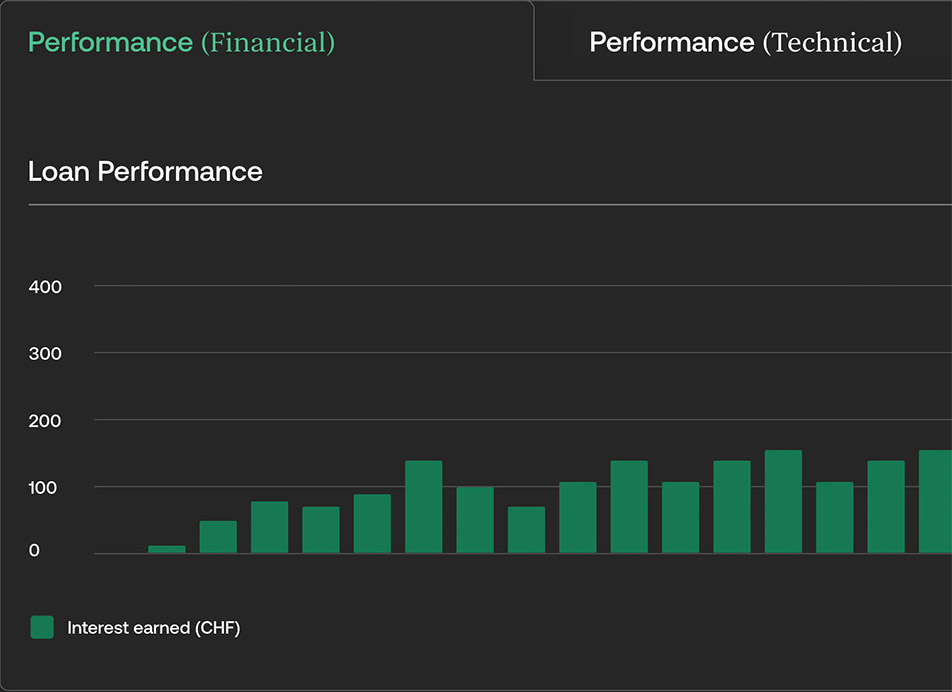Click the tenth bar from the left
Image resolution: width=952 pixels, height=692 pixels.
pos(629,507)
